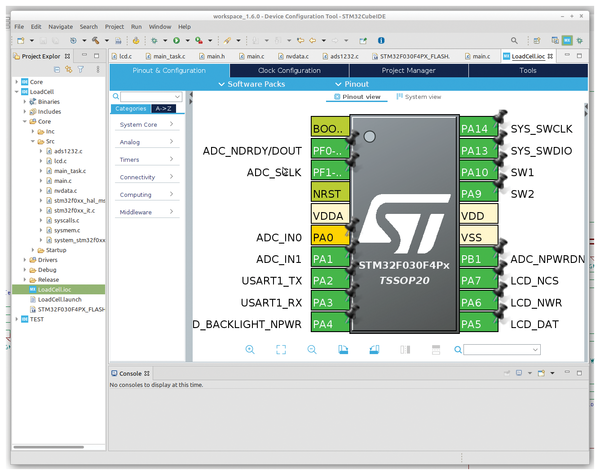Open the main_task.c editor tab
The height and width of the screenshot is (475, 600).
pos(165,56)
